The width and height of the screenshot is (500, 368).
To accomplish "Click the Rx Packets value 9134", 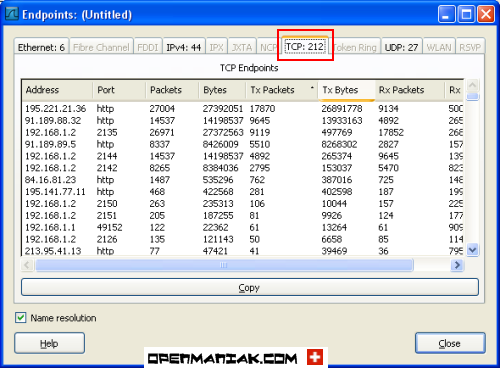I will (388, 109).
